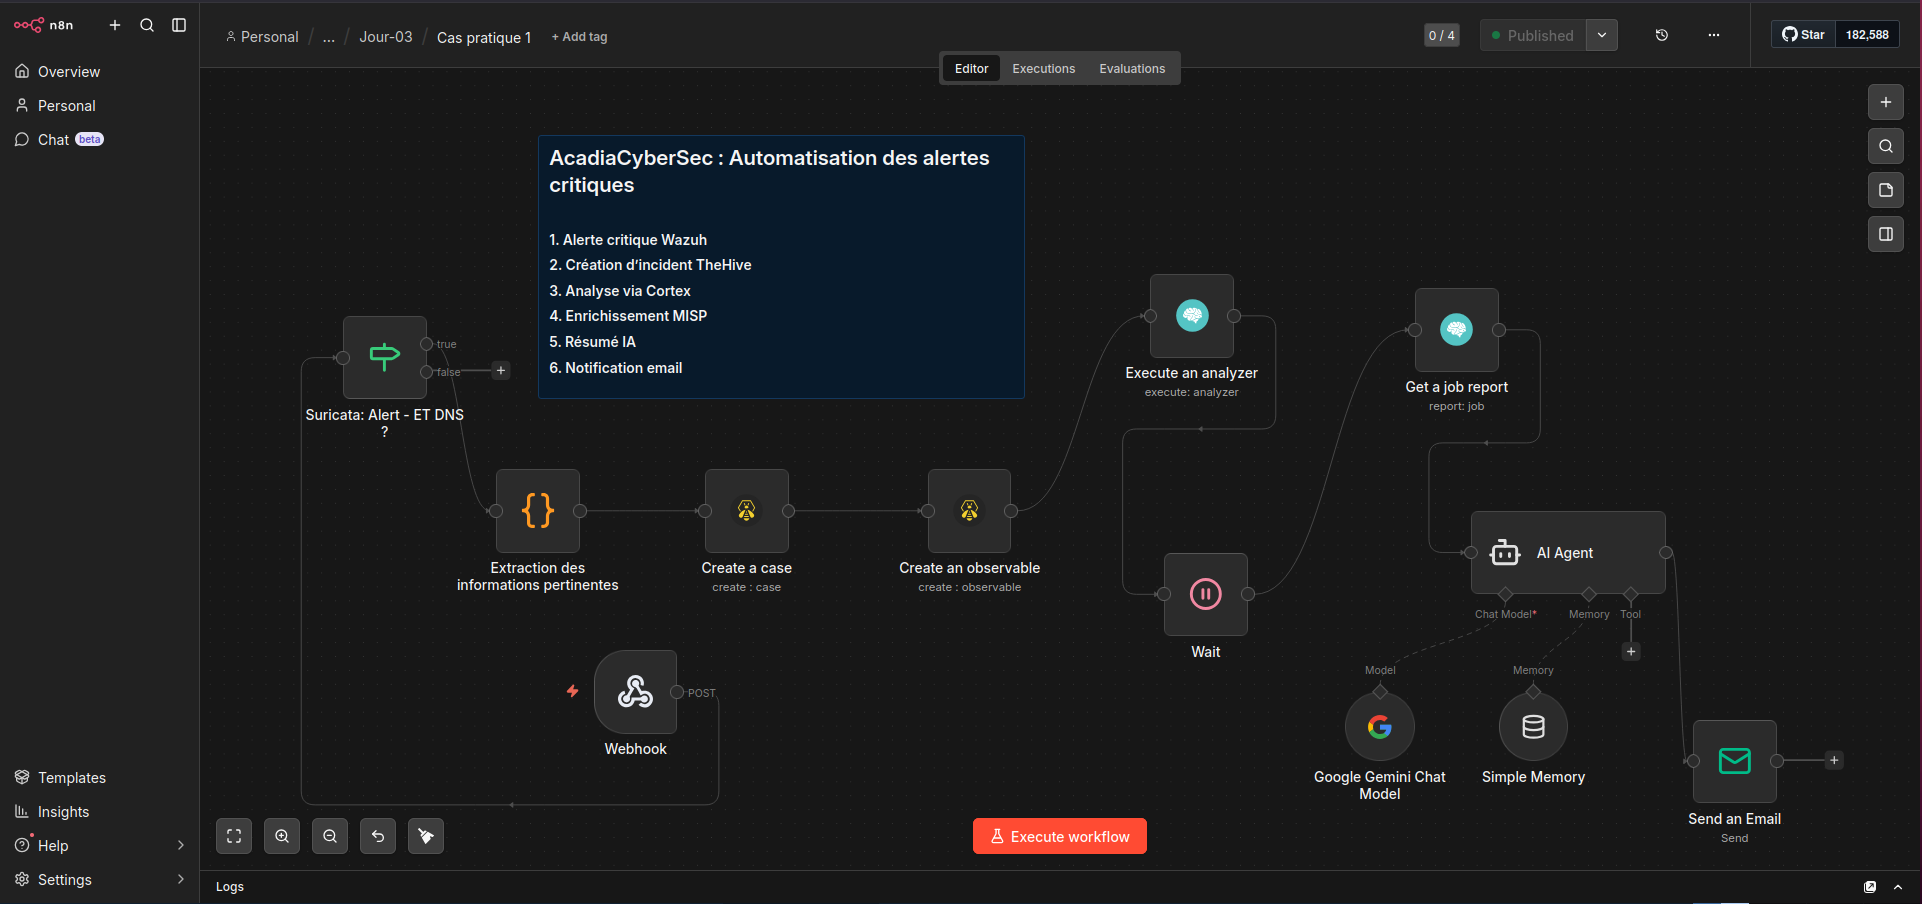Click the Google Gemini Chat Model node
The width and height of the screenshot is (1922, 904).
pyautogui.click(x=1379, y=727)
